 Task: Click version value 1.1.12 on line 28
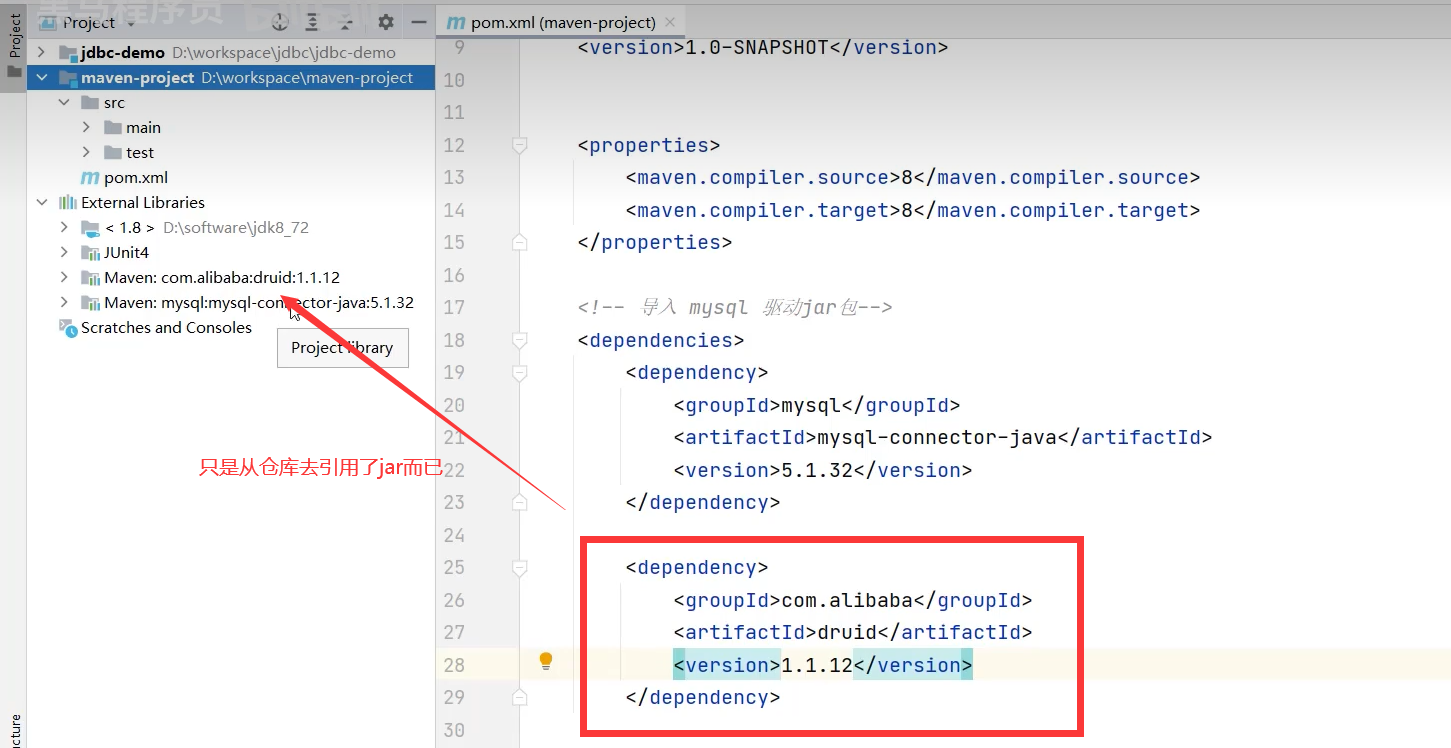[817, 665]
